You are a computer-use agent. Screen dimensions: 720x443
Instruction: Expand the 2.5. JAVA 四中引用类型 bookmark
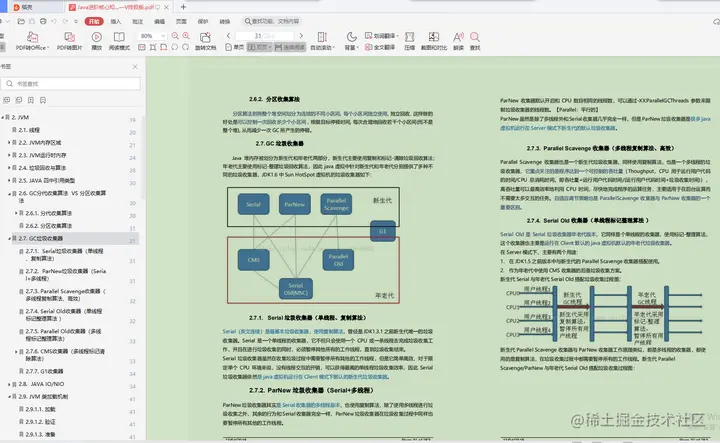(x=9, y=180)
